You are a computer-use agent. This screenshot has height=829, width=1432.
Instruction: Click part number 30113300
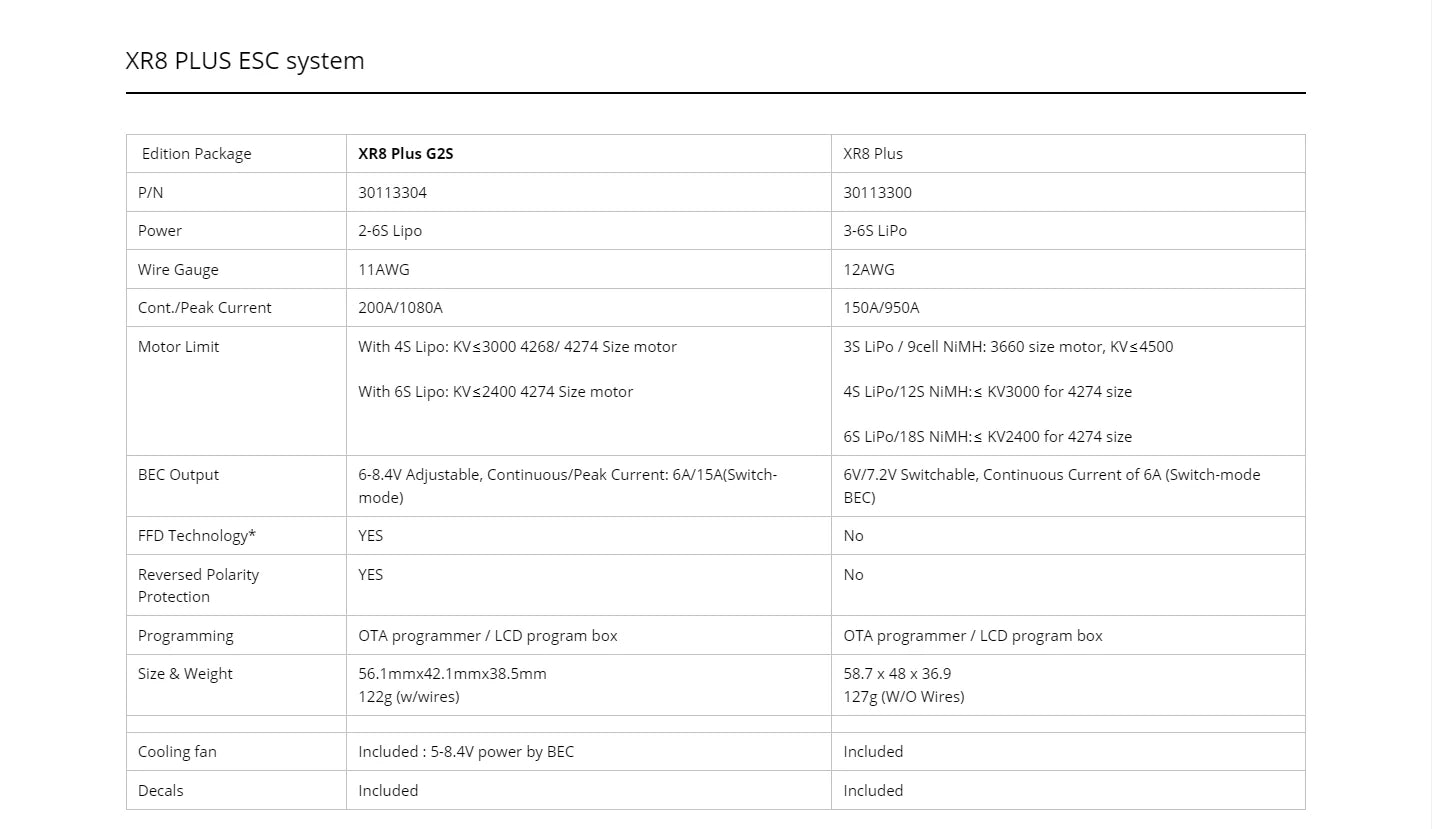877,193
